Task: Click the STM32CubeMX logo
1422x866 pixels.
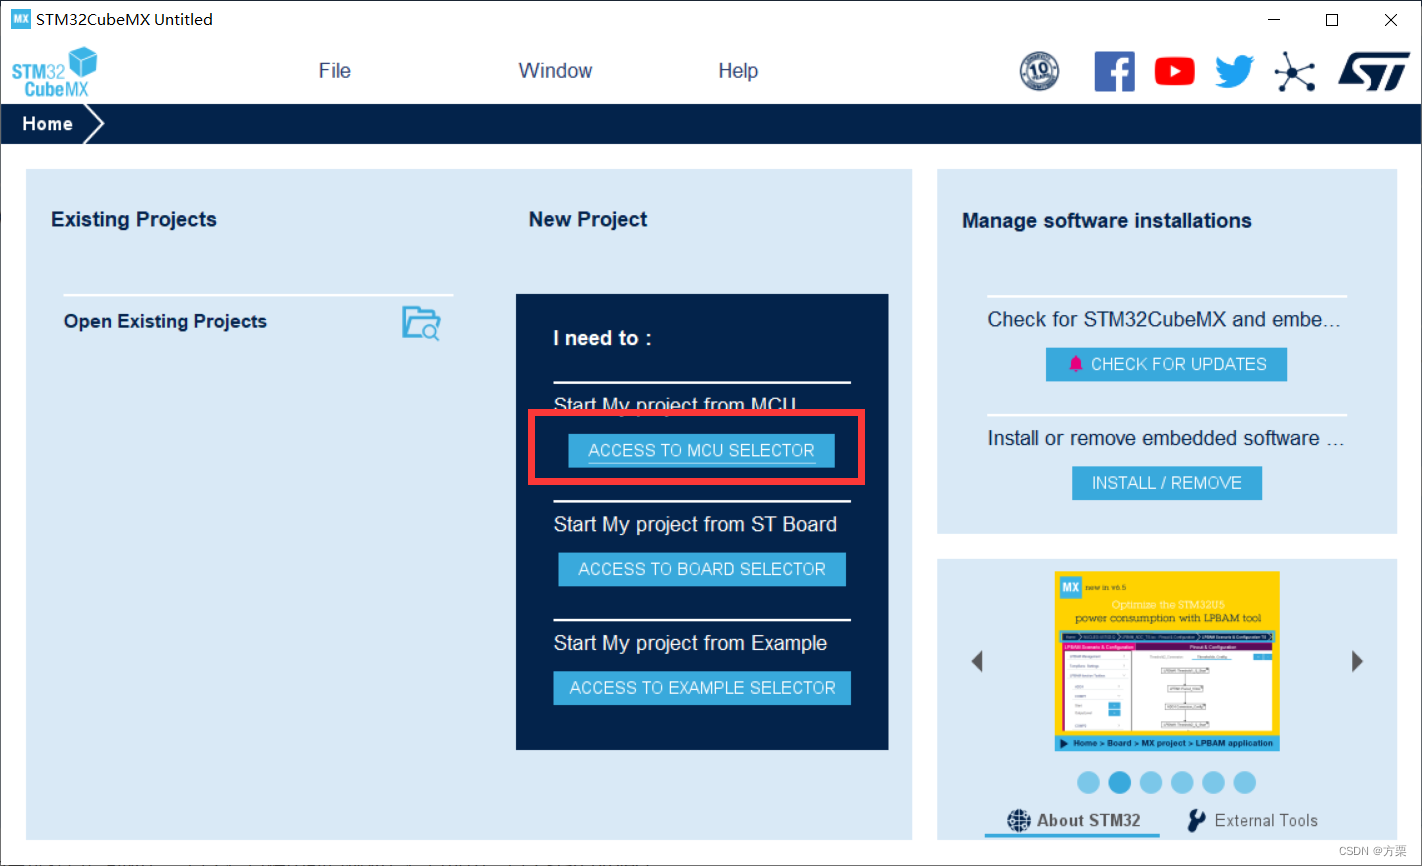Action: [54, 73]
